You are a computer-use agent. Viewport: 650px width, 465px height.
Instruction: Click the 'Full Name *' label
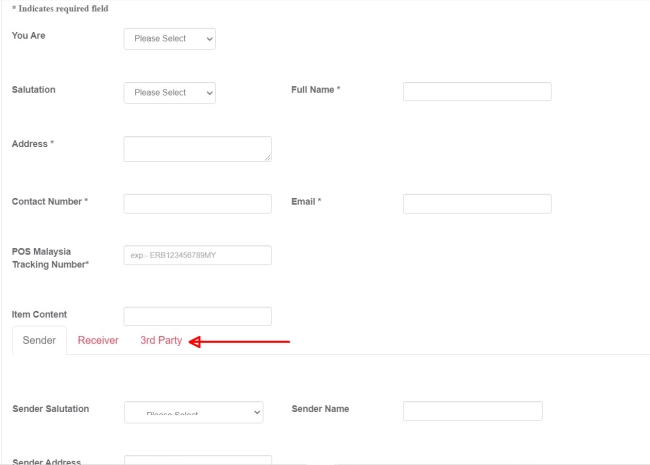point(315,90)
